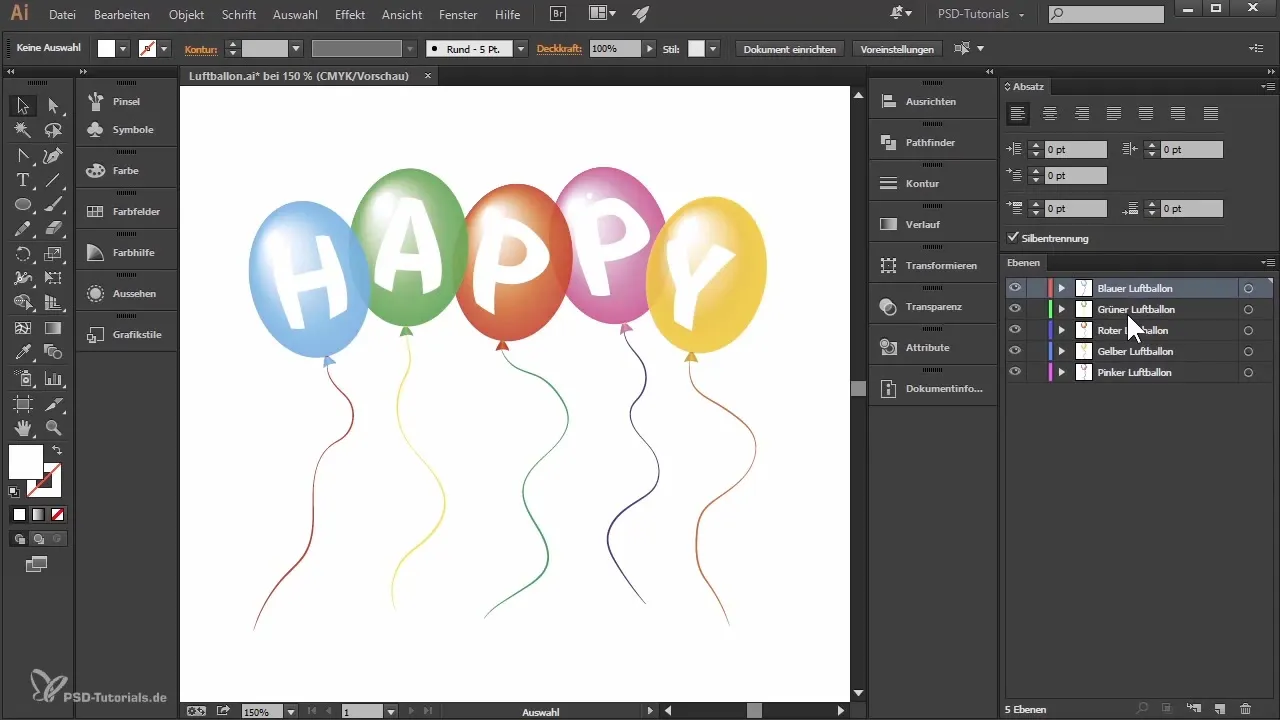Viewport: 1280px width, 720px height.
Task: Click target circle of Pinker Luftballon layer
Action: 1248,372
